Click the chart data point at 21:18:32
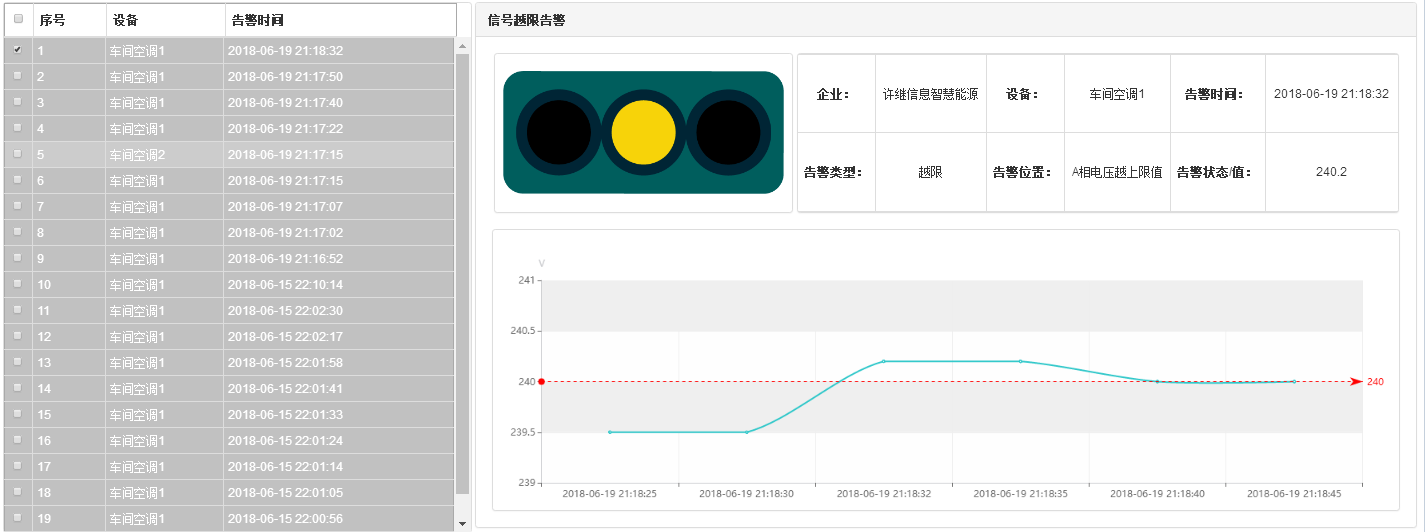Screen dimensions: 1425x532 (884, 361)
